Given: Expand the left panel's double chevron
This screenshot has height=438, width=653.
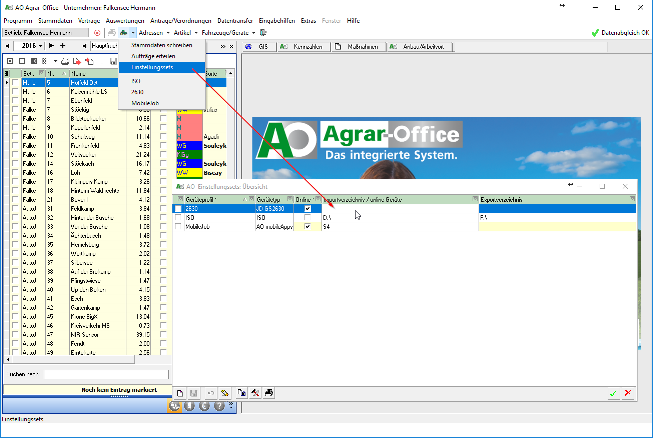Looking at the screenshot, I should click(223, 47).
